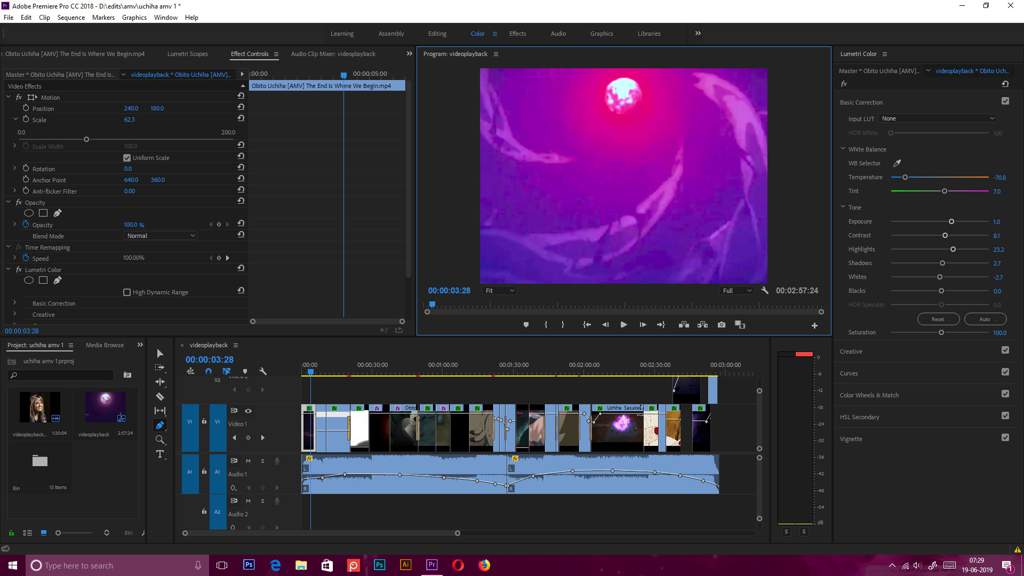Toggle the Uniform Scale checkbox
Image resolution: width=1024 pixels, height=576 pixels.
(x=127, y=157)
